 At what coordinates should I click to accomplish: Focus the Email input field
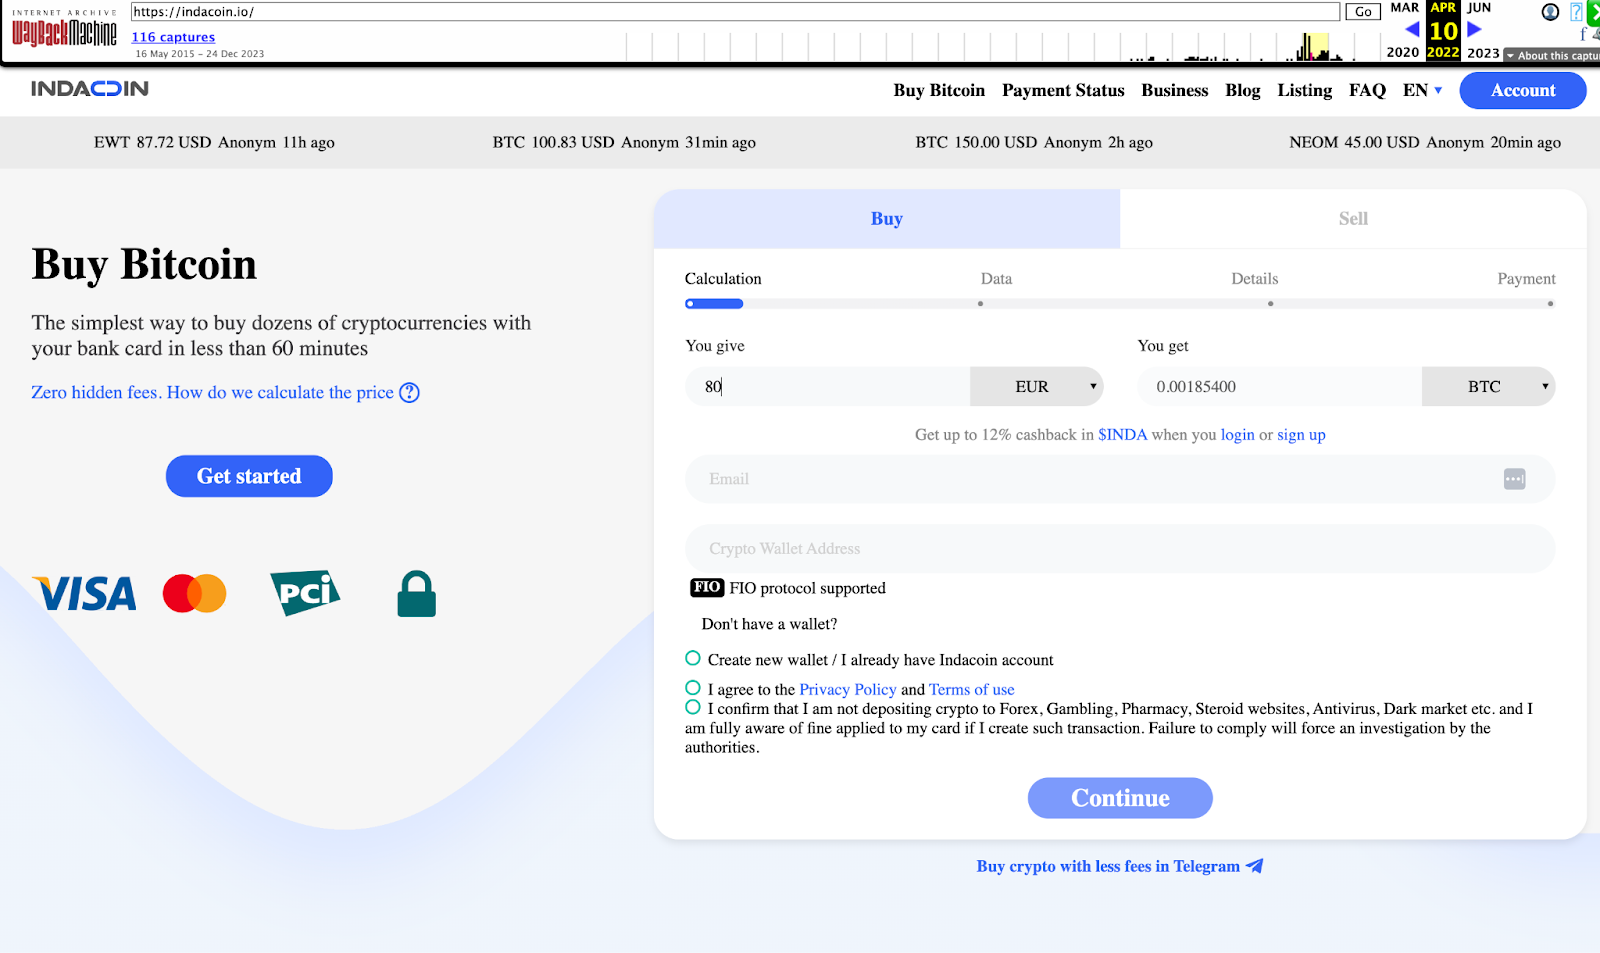click(x=1120, y=479)
